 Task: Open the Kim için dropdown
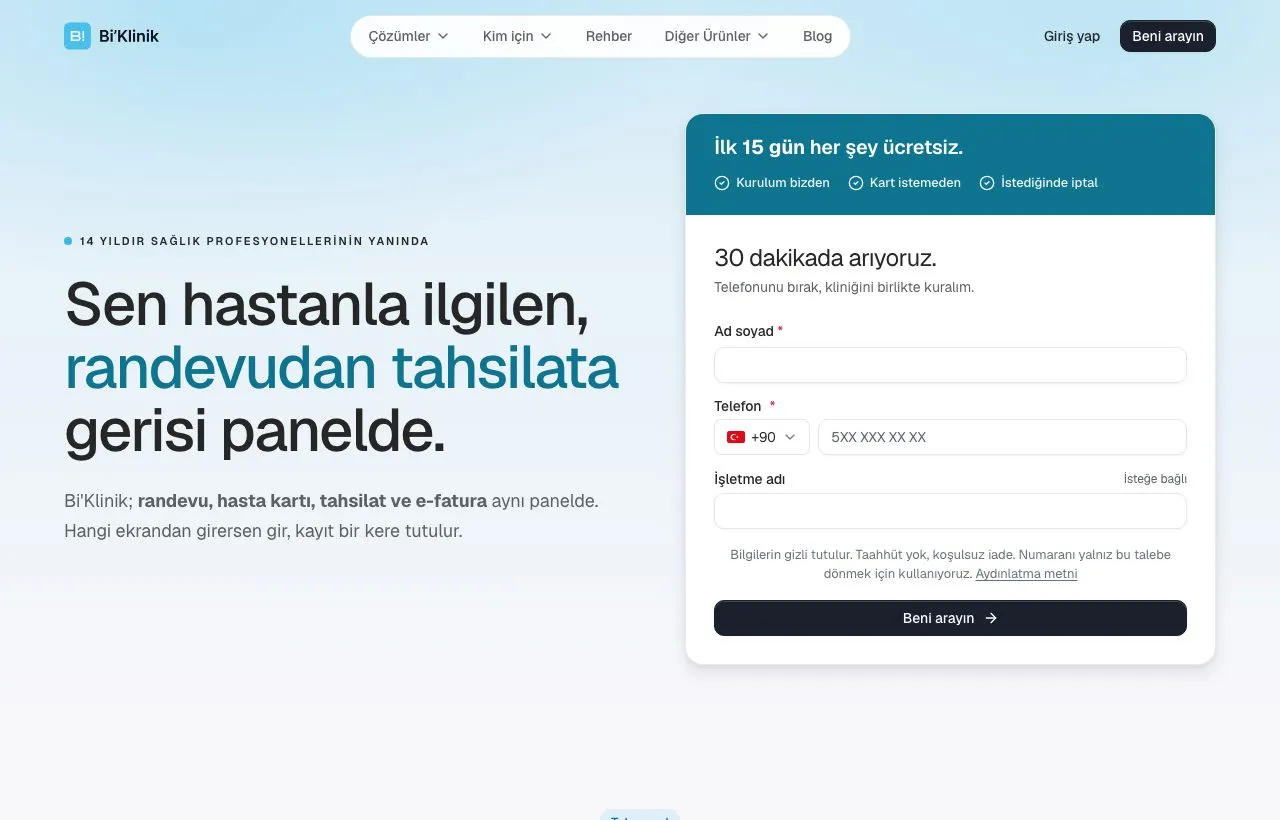pyautogui.click(x=517, y=36)
